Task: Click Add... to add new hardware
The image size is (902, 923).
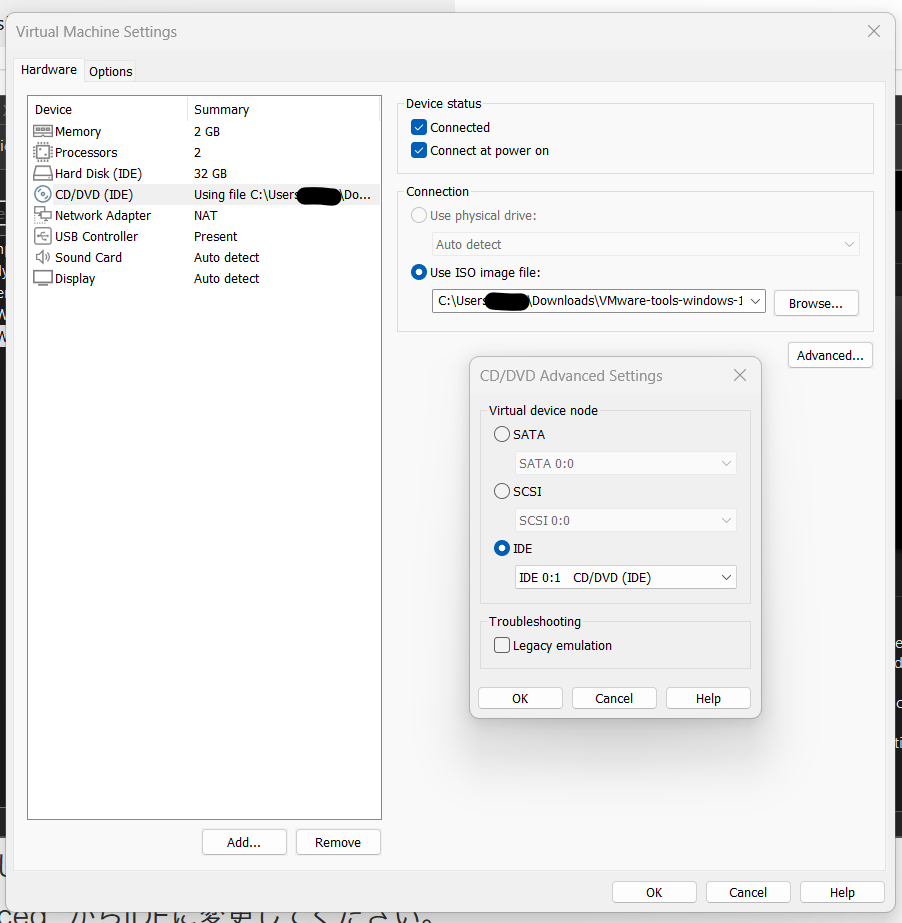Action: point(244,842)
